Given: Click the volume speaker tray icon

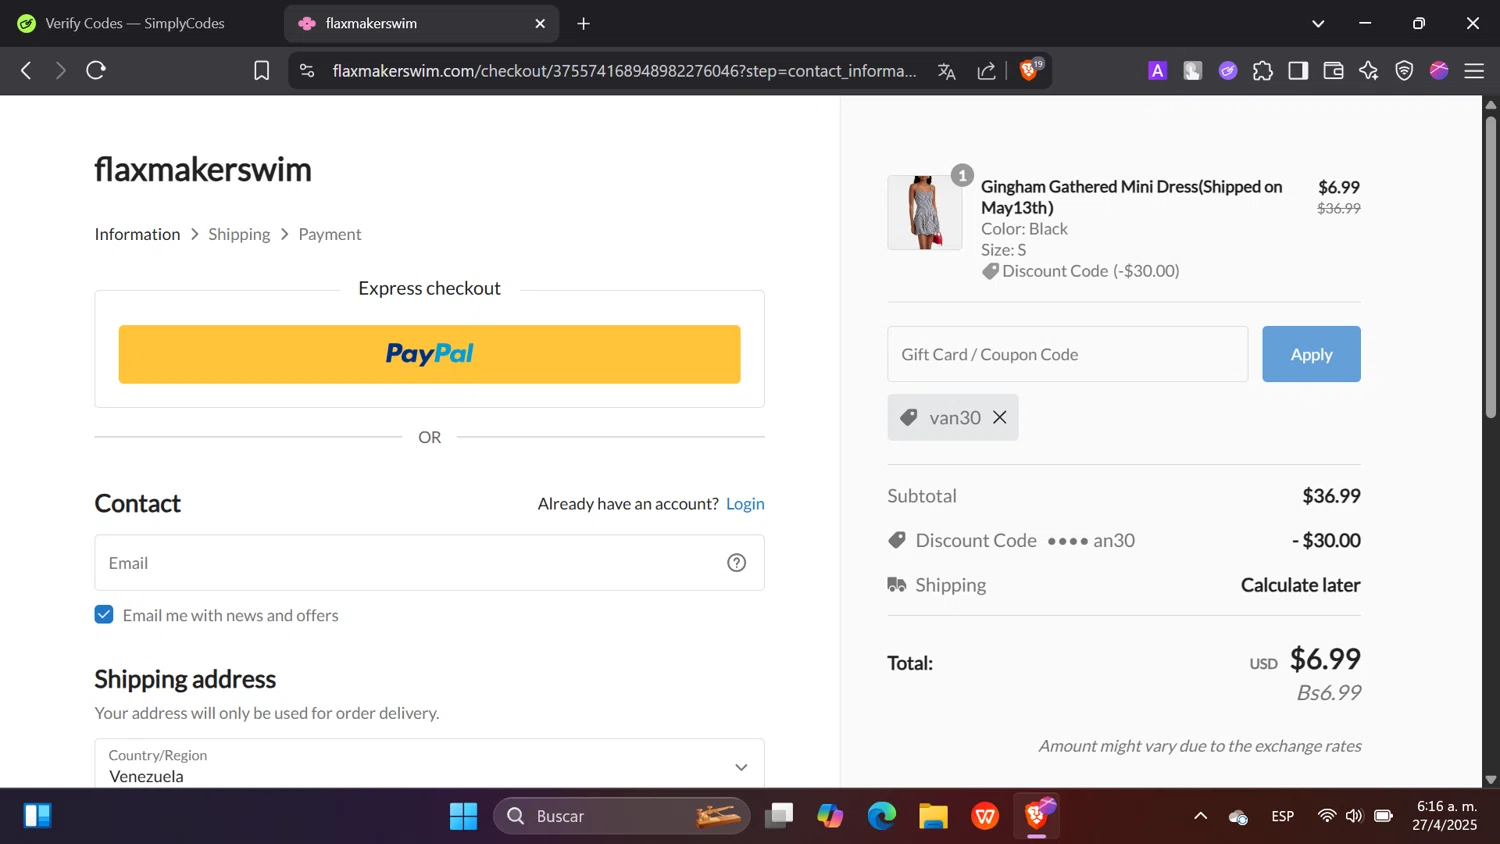Looking at the screenshot, I should (1354, 816).
